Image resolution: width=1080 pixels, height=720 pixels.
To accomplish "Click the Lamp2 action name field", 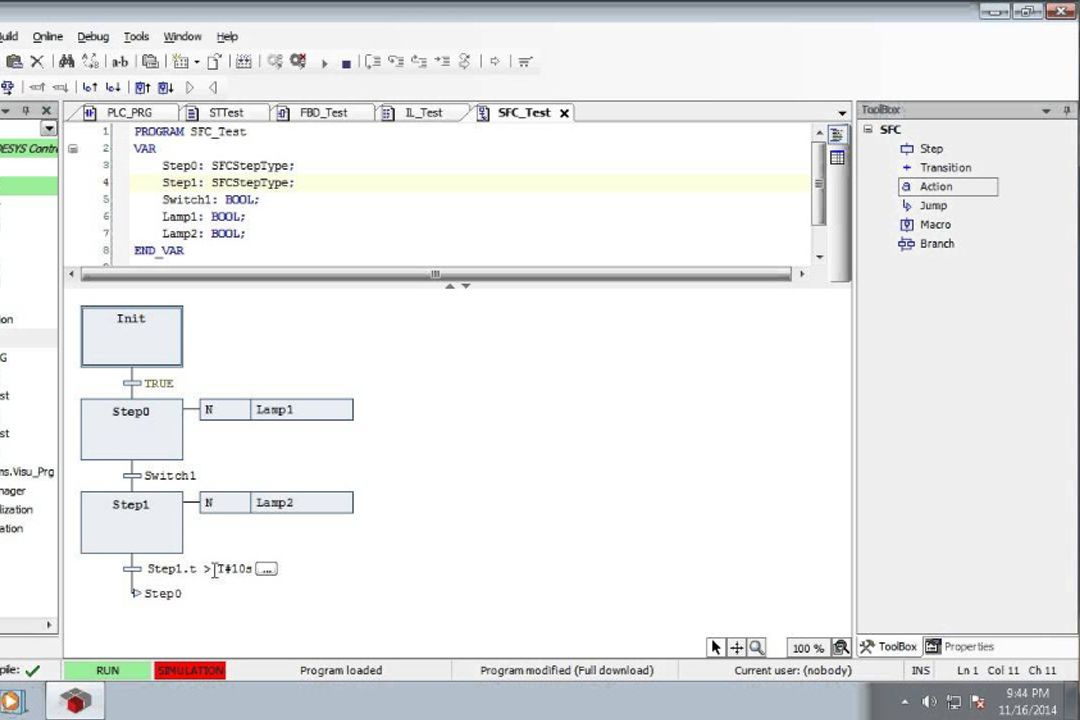I will 302,502.
